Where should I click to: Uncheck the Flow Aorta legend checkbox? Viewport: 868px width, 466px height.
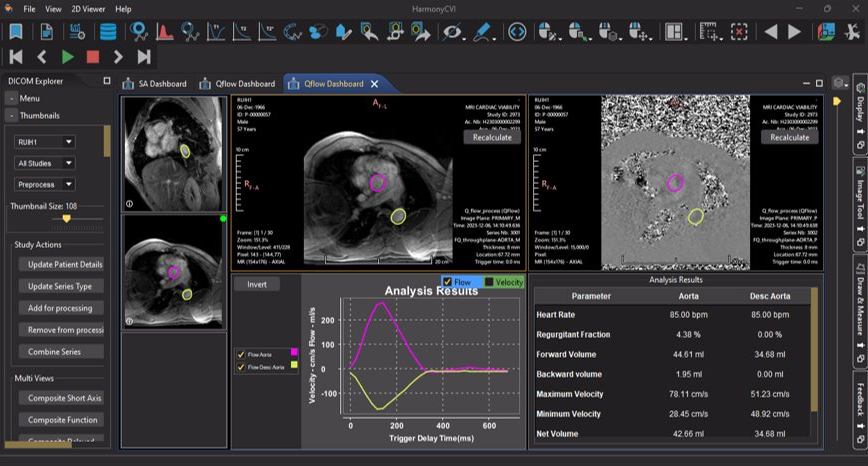[240, 354]
